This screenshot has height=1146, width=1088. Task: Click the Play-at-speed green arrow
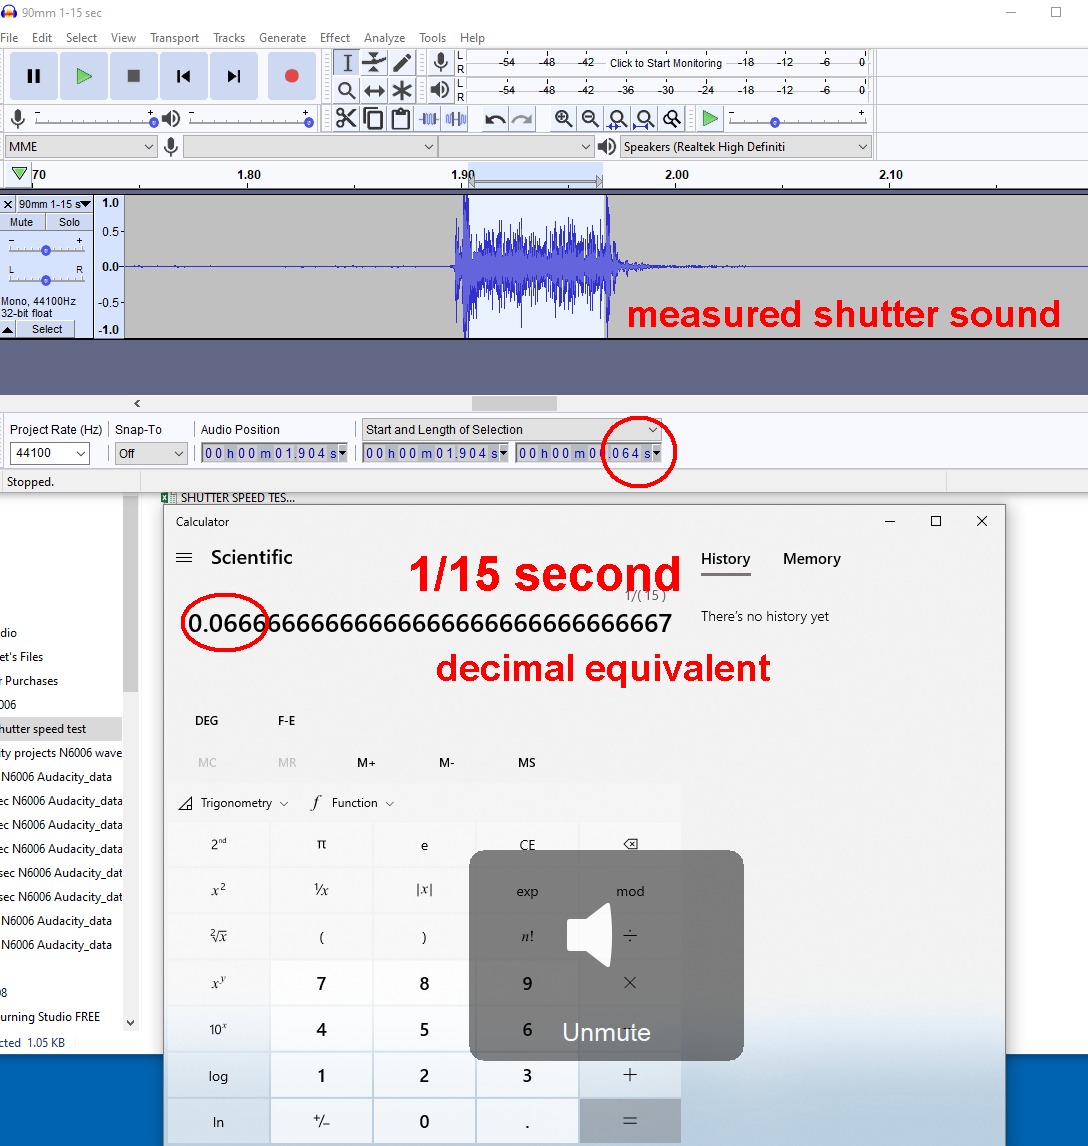[710, 118]
